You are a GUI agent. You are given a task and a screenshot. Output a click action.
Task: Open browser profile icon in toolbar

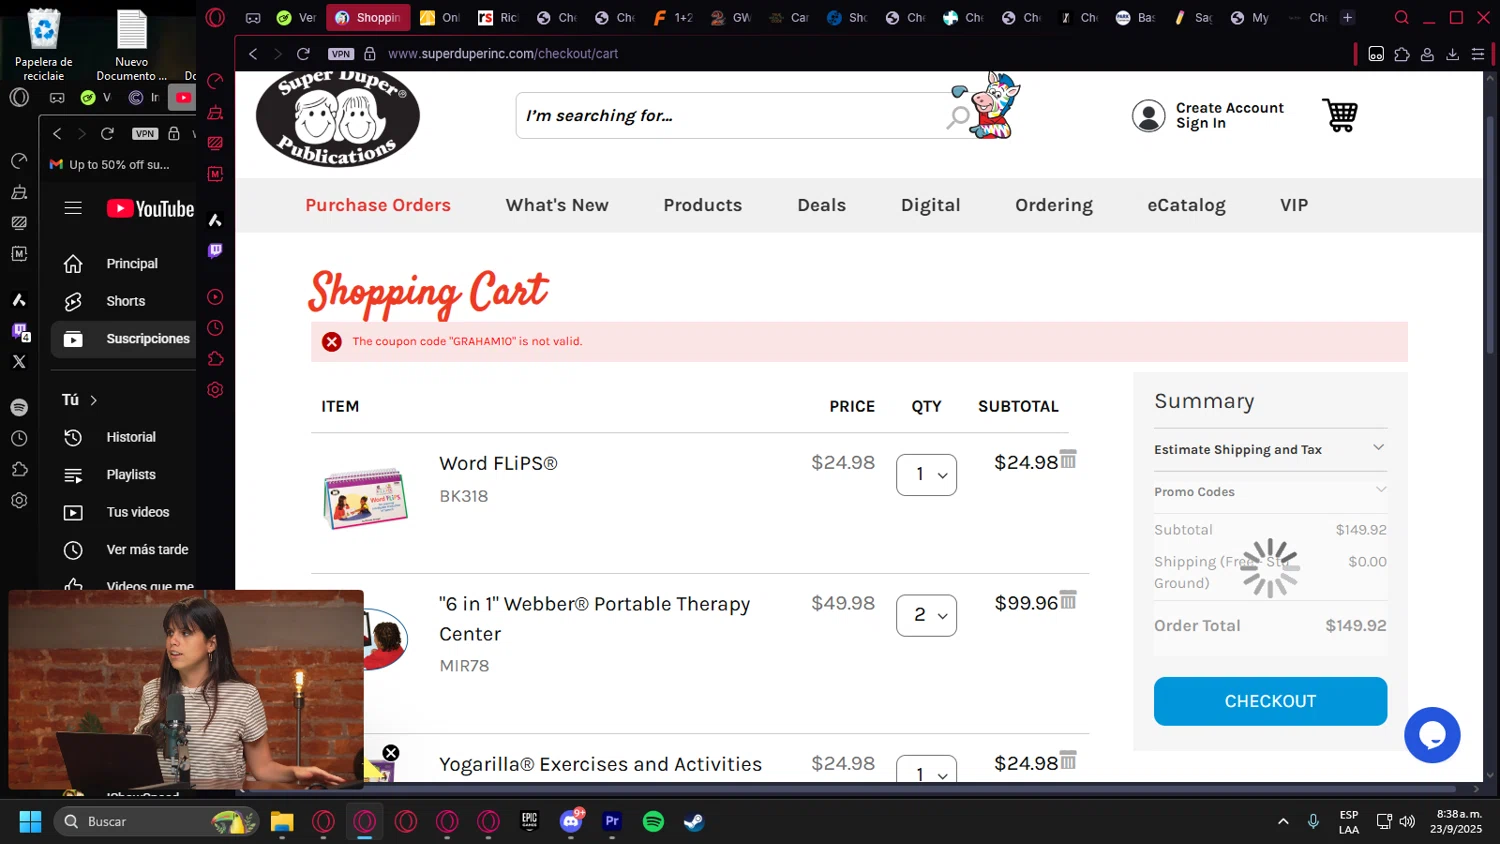click(x=1427, y=54)
